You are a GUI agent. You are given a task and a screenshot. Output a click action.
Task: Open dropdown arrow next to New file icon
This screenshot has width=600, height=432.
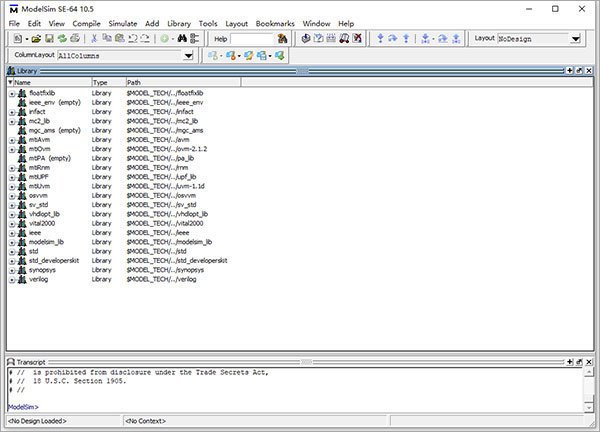click(x=27, y=39)
